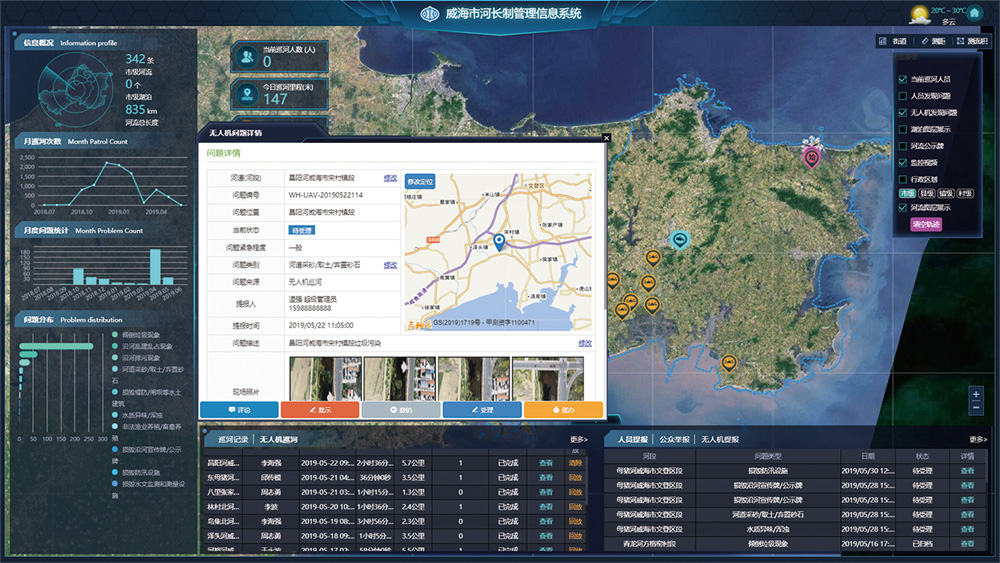Open the 街道 basemap switcher

[x=893, y=41]
